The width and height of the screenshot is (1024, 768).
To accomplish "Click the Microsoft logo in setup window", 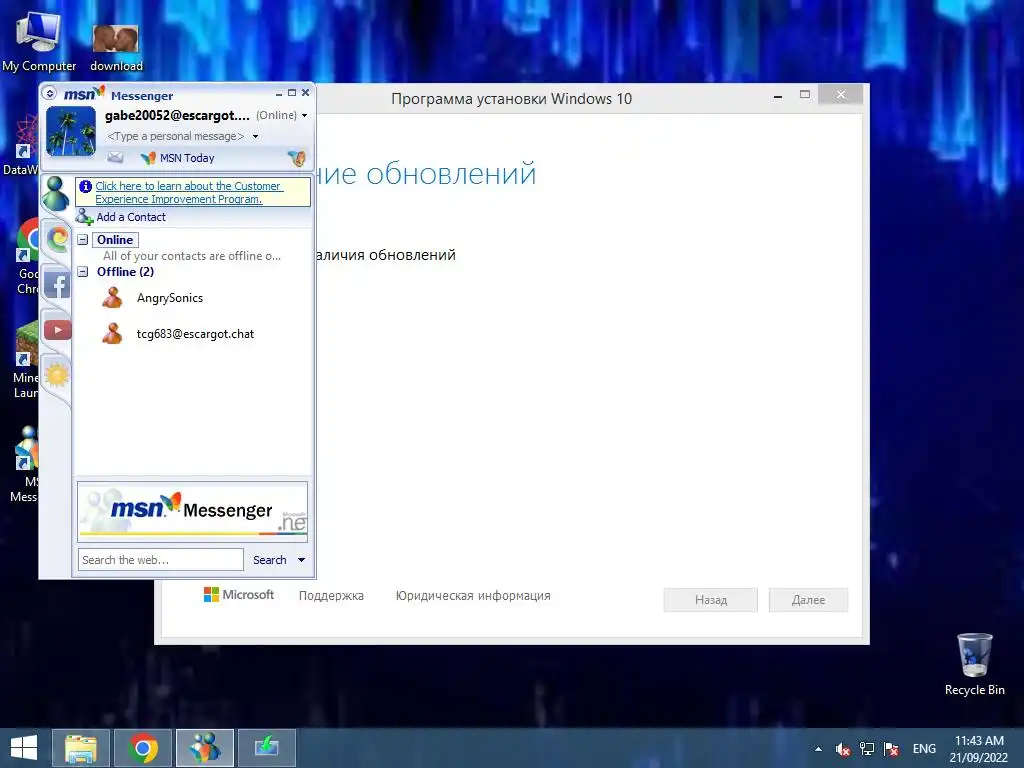I will [x=239, y=595].
